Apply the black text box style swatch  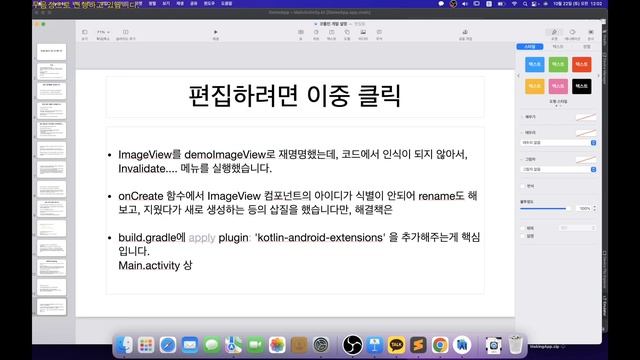point(582,86)
